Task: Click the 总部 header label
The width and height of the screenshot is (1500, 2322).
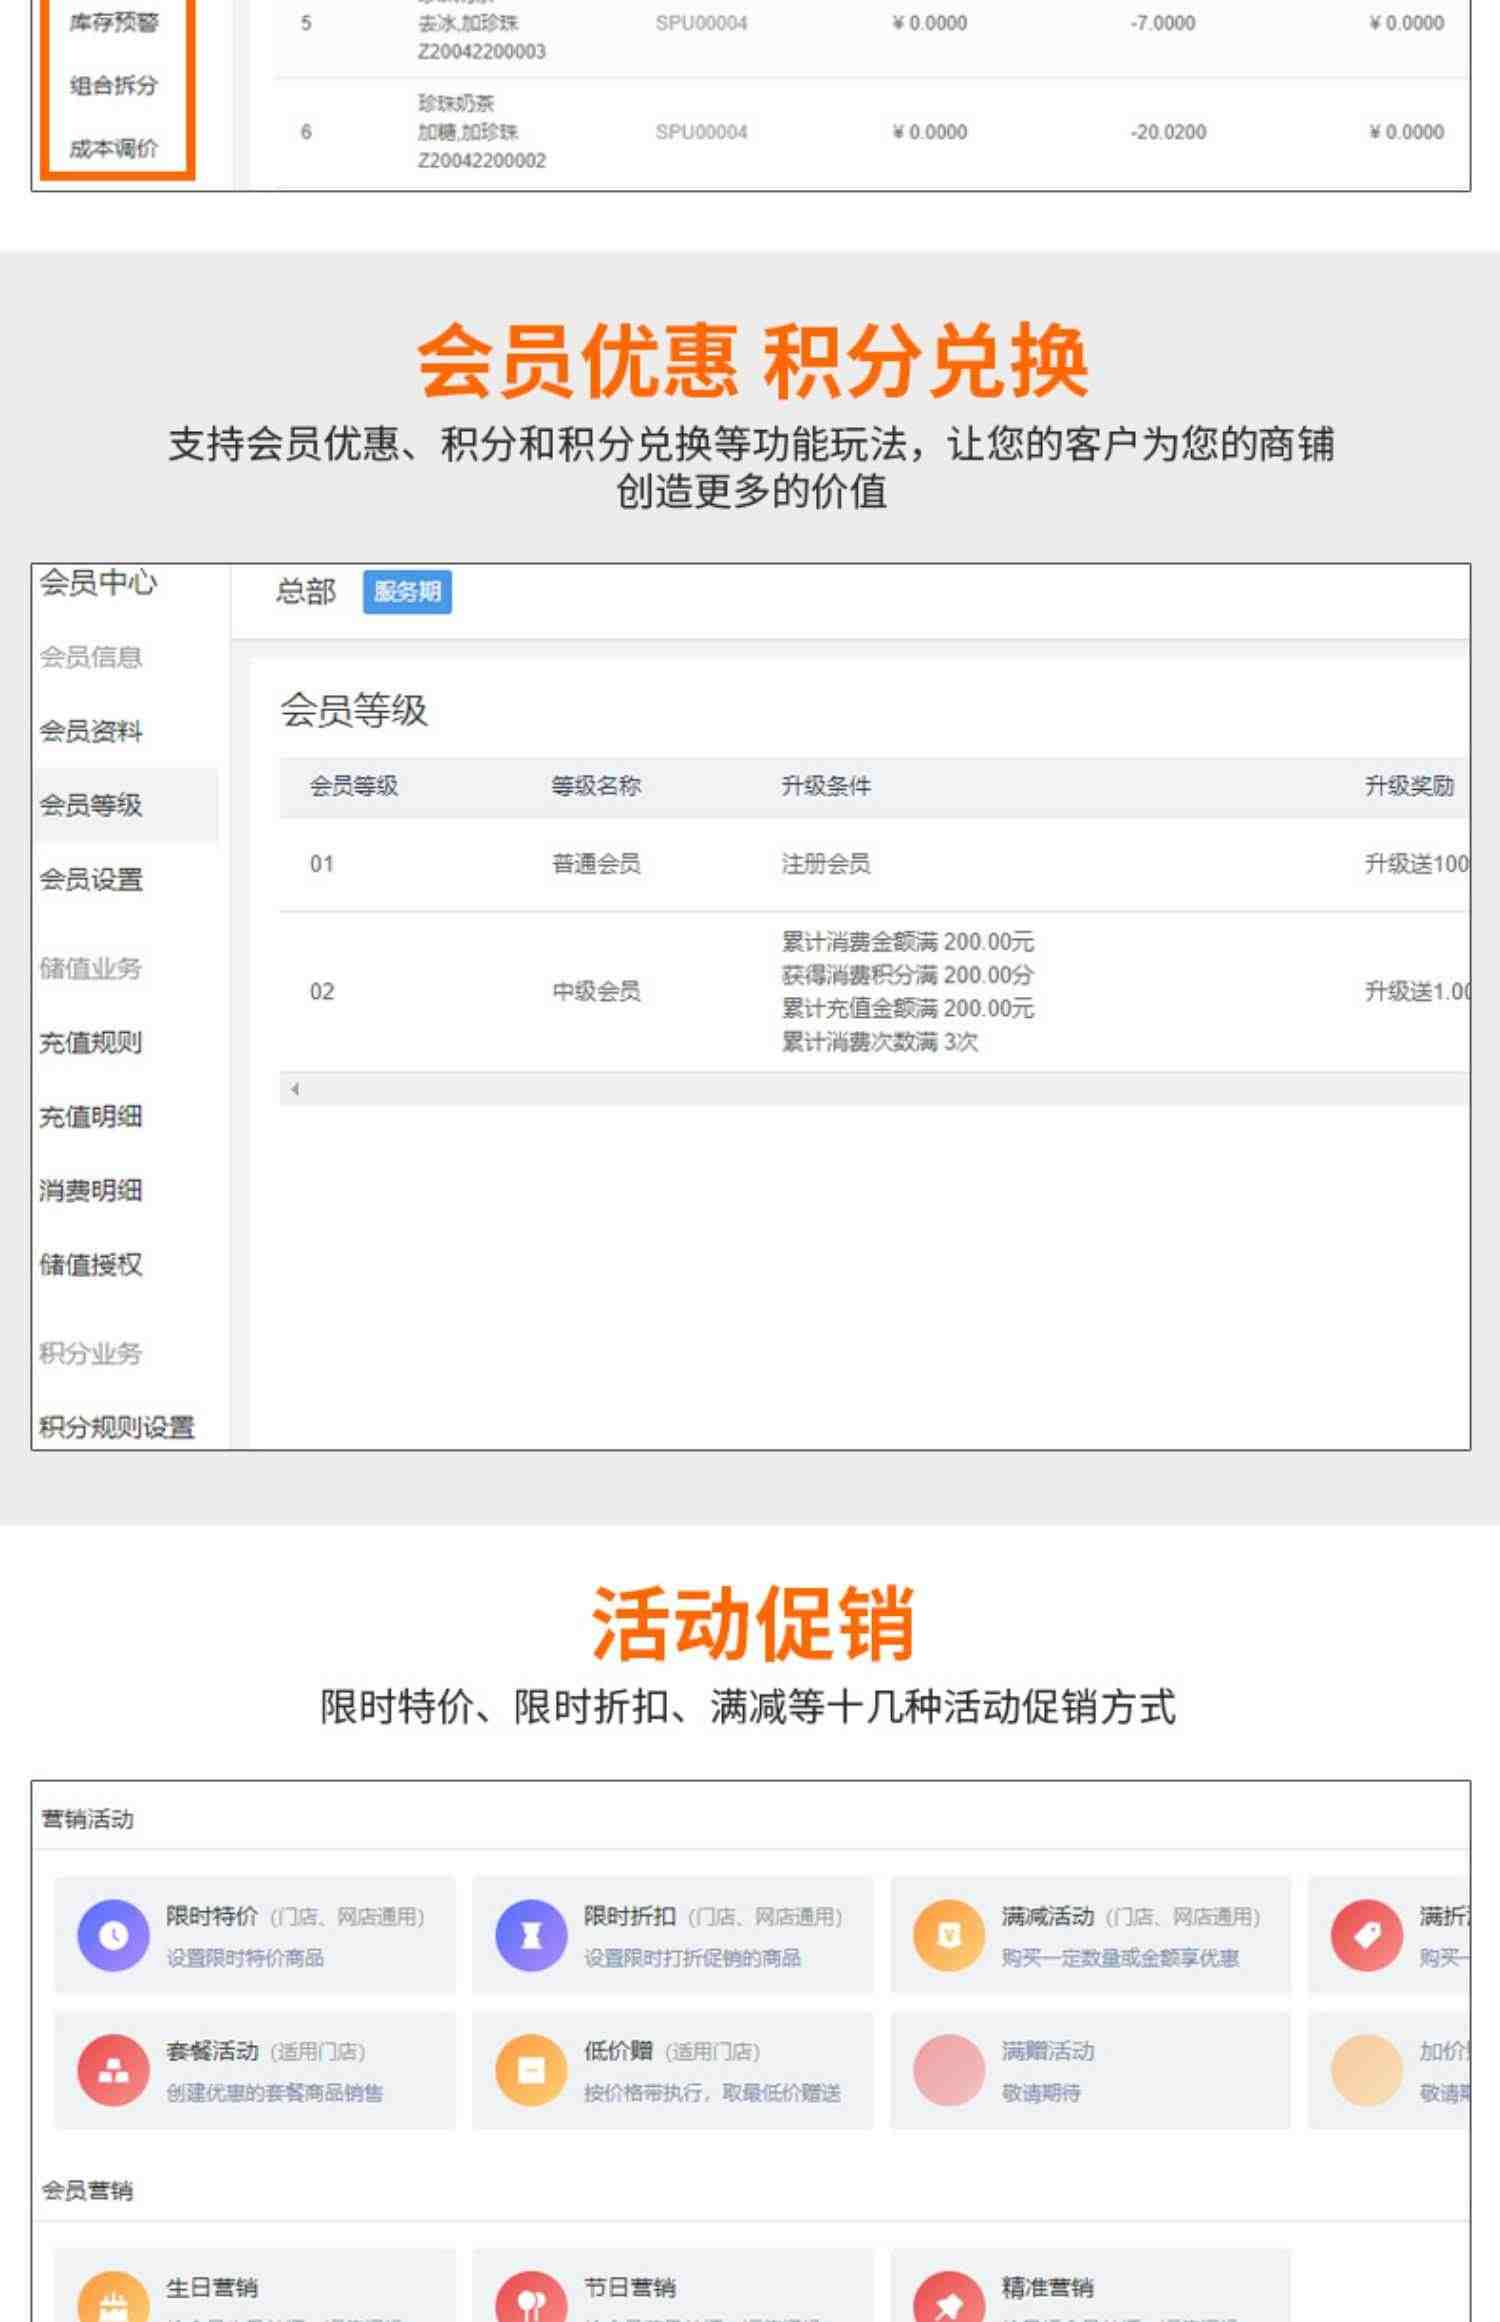Action: (306, 592)
